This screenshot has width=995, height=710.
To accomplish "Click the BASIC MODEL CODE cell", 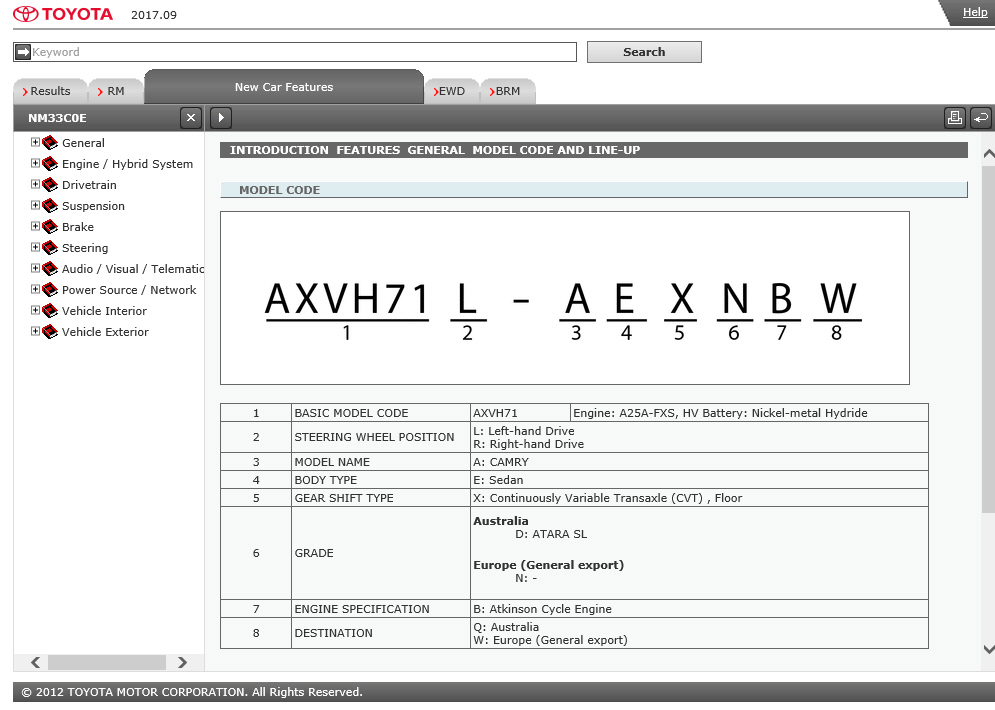I will point(381,412).
